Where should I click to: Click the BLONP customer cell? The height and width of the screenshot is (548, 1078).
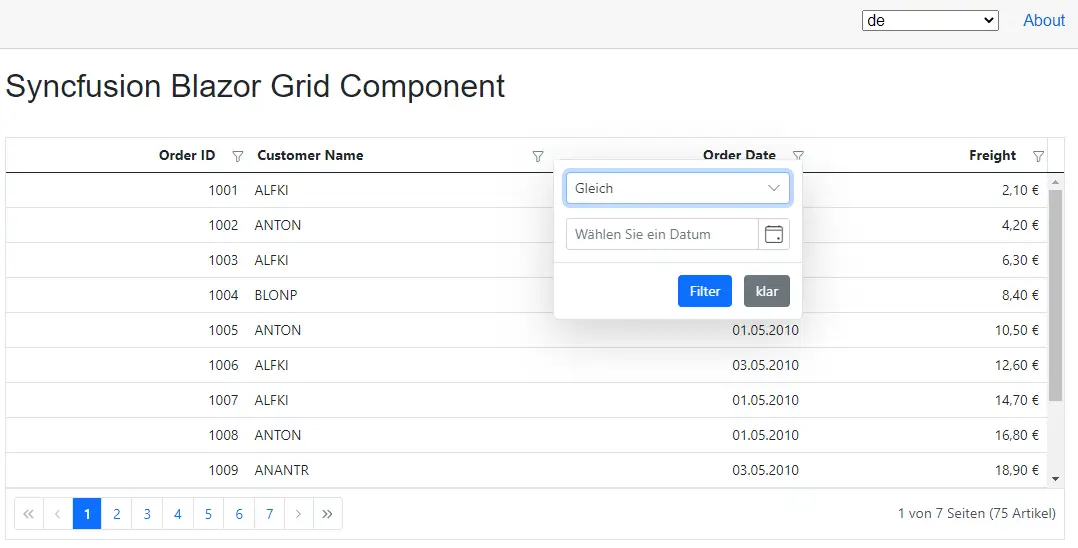pos(276,295)
